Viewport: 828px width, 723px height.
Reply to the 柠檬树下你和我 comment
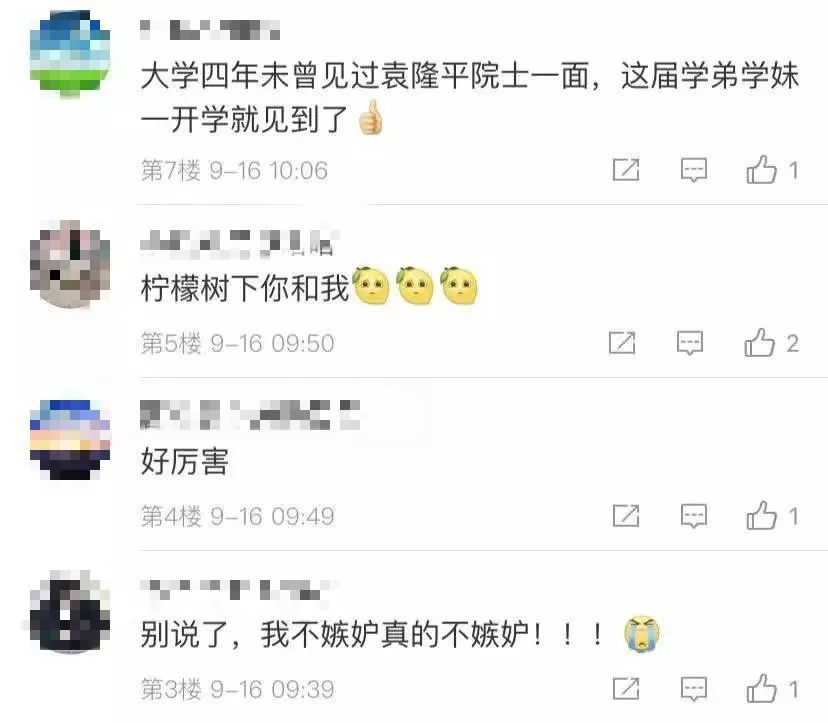coord(690,343)
